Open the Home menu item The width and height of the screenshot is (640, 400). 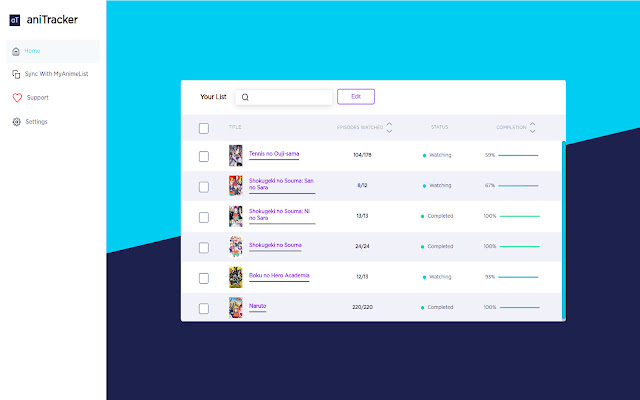point(53,51)
